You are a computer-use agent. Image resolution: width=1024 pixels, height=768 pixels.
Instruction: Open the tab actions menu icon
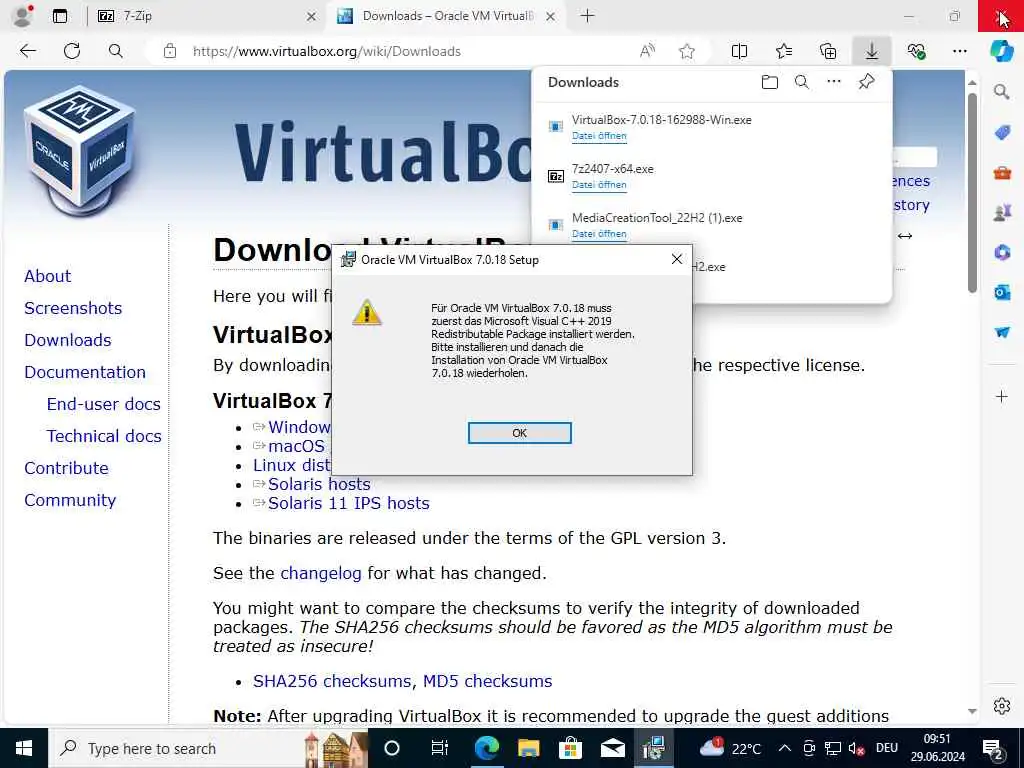(60, 16)
